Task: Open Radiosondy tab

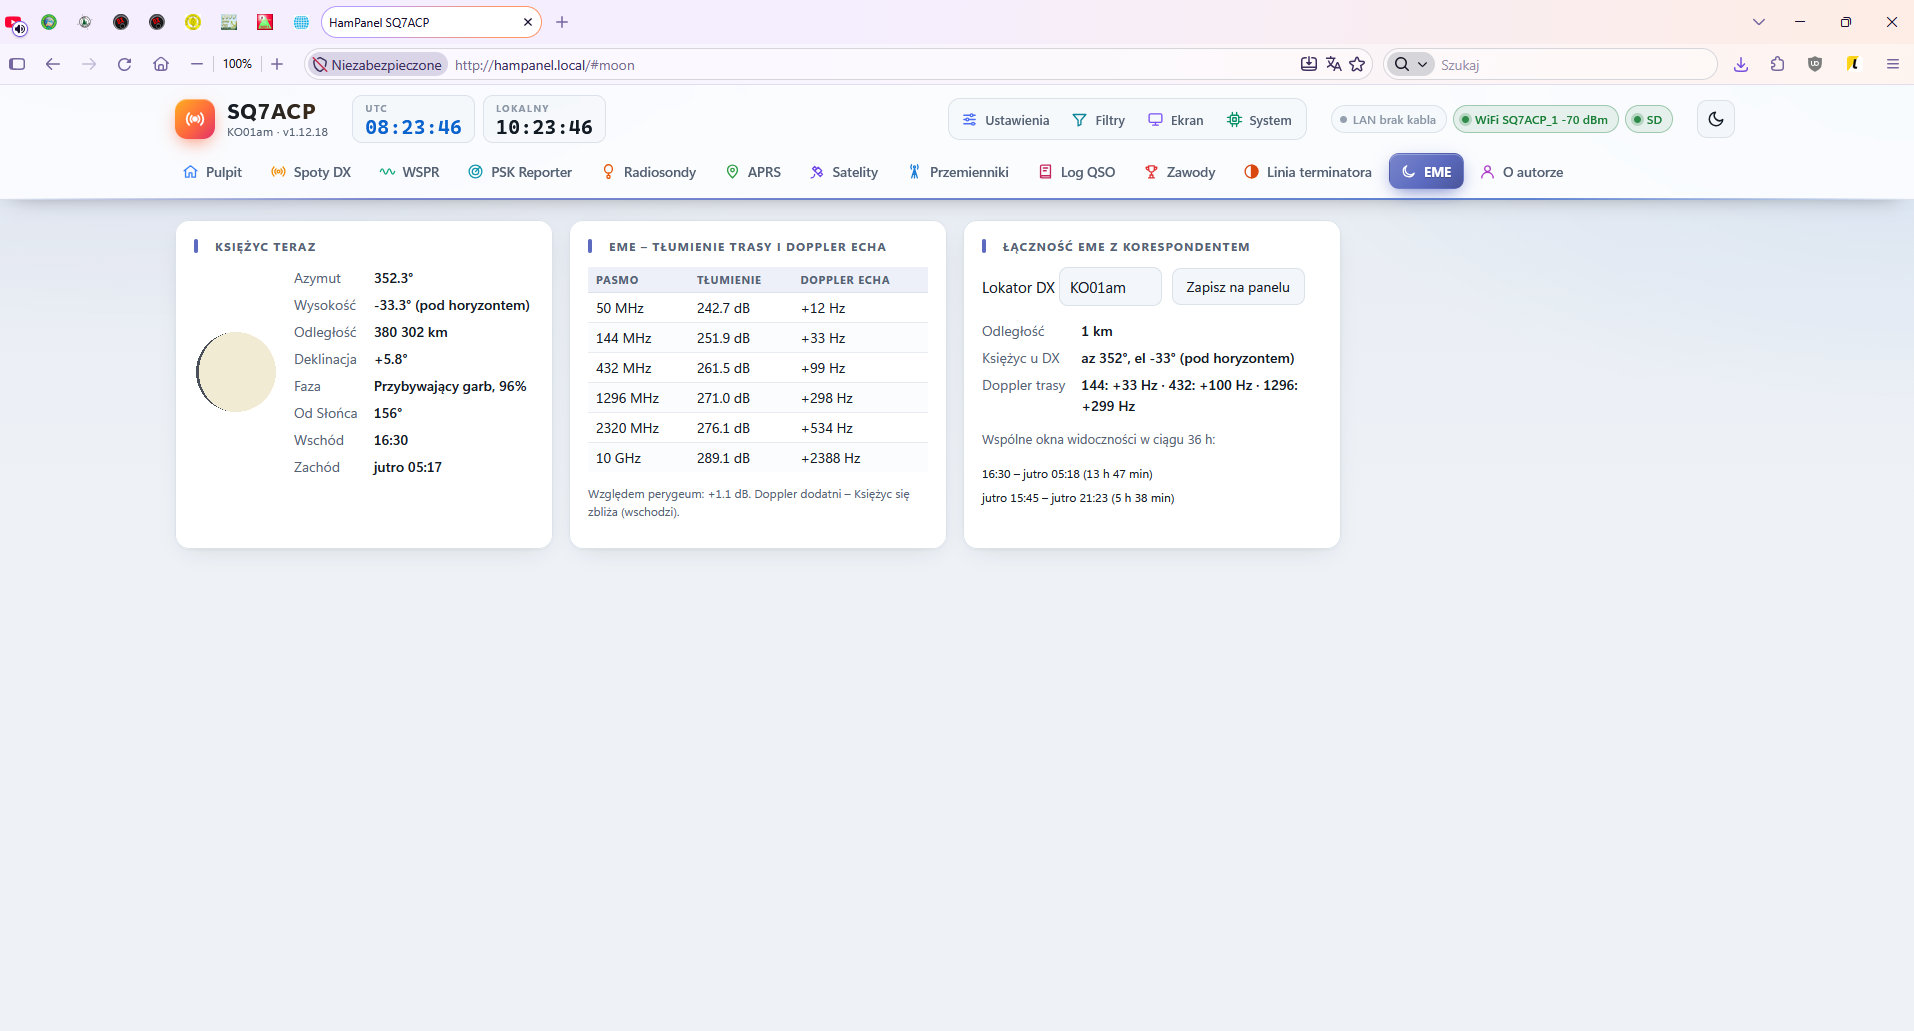Action: (x=649, y=172)
